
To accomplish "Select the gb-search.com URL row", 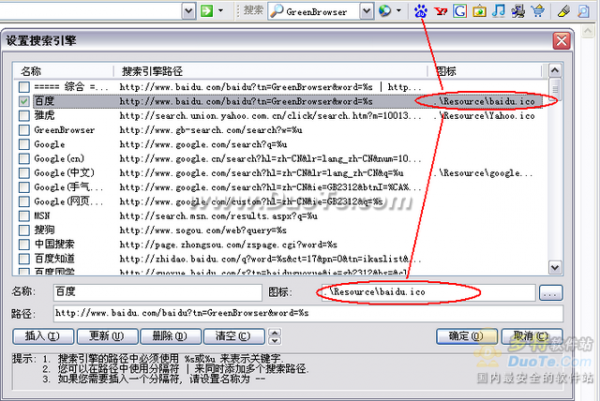I will (x=211, y=130).
